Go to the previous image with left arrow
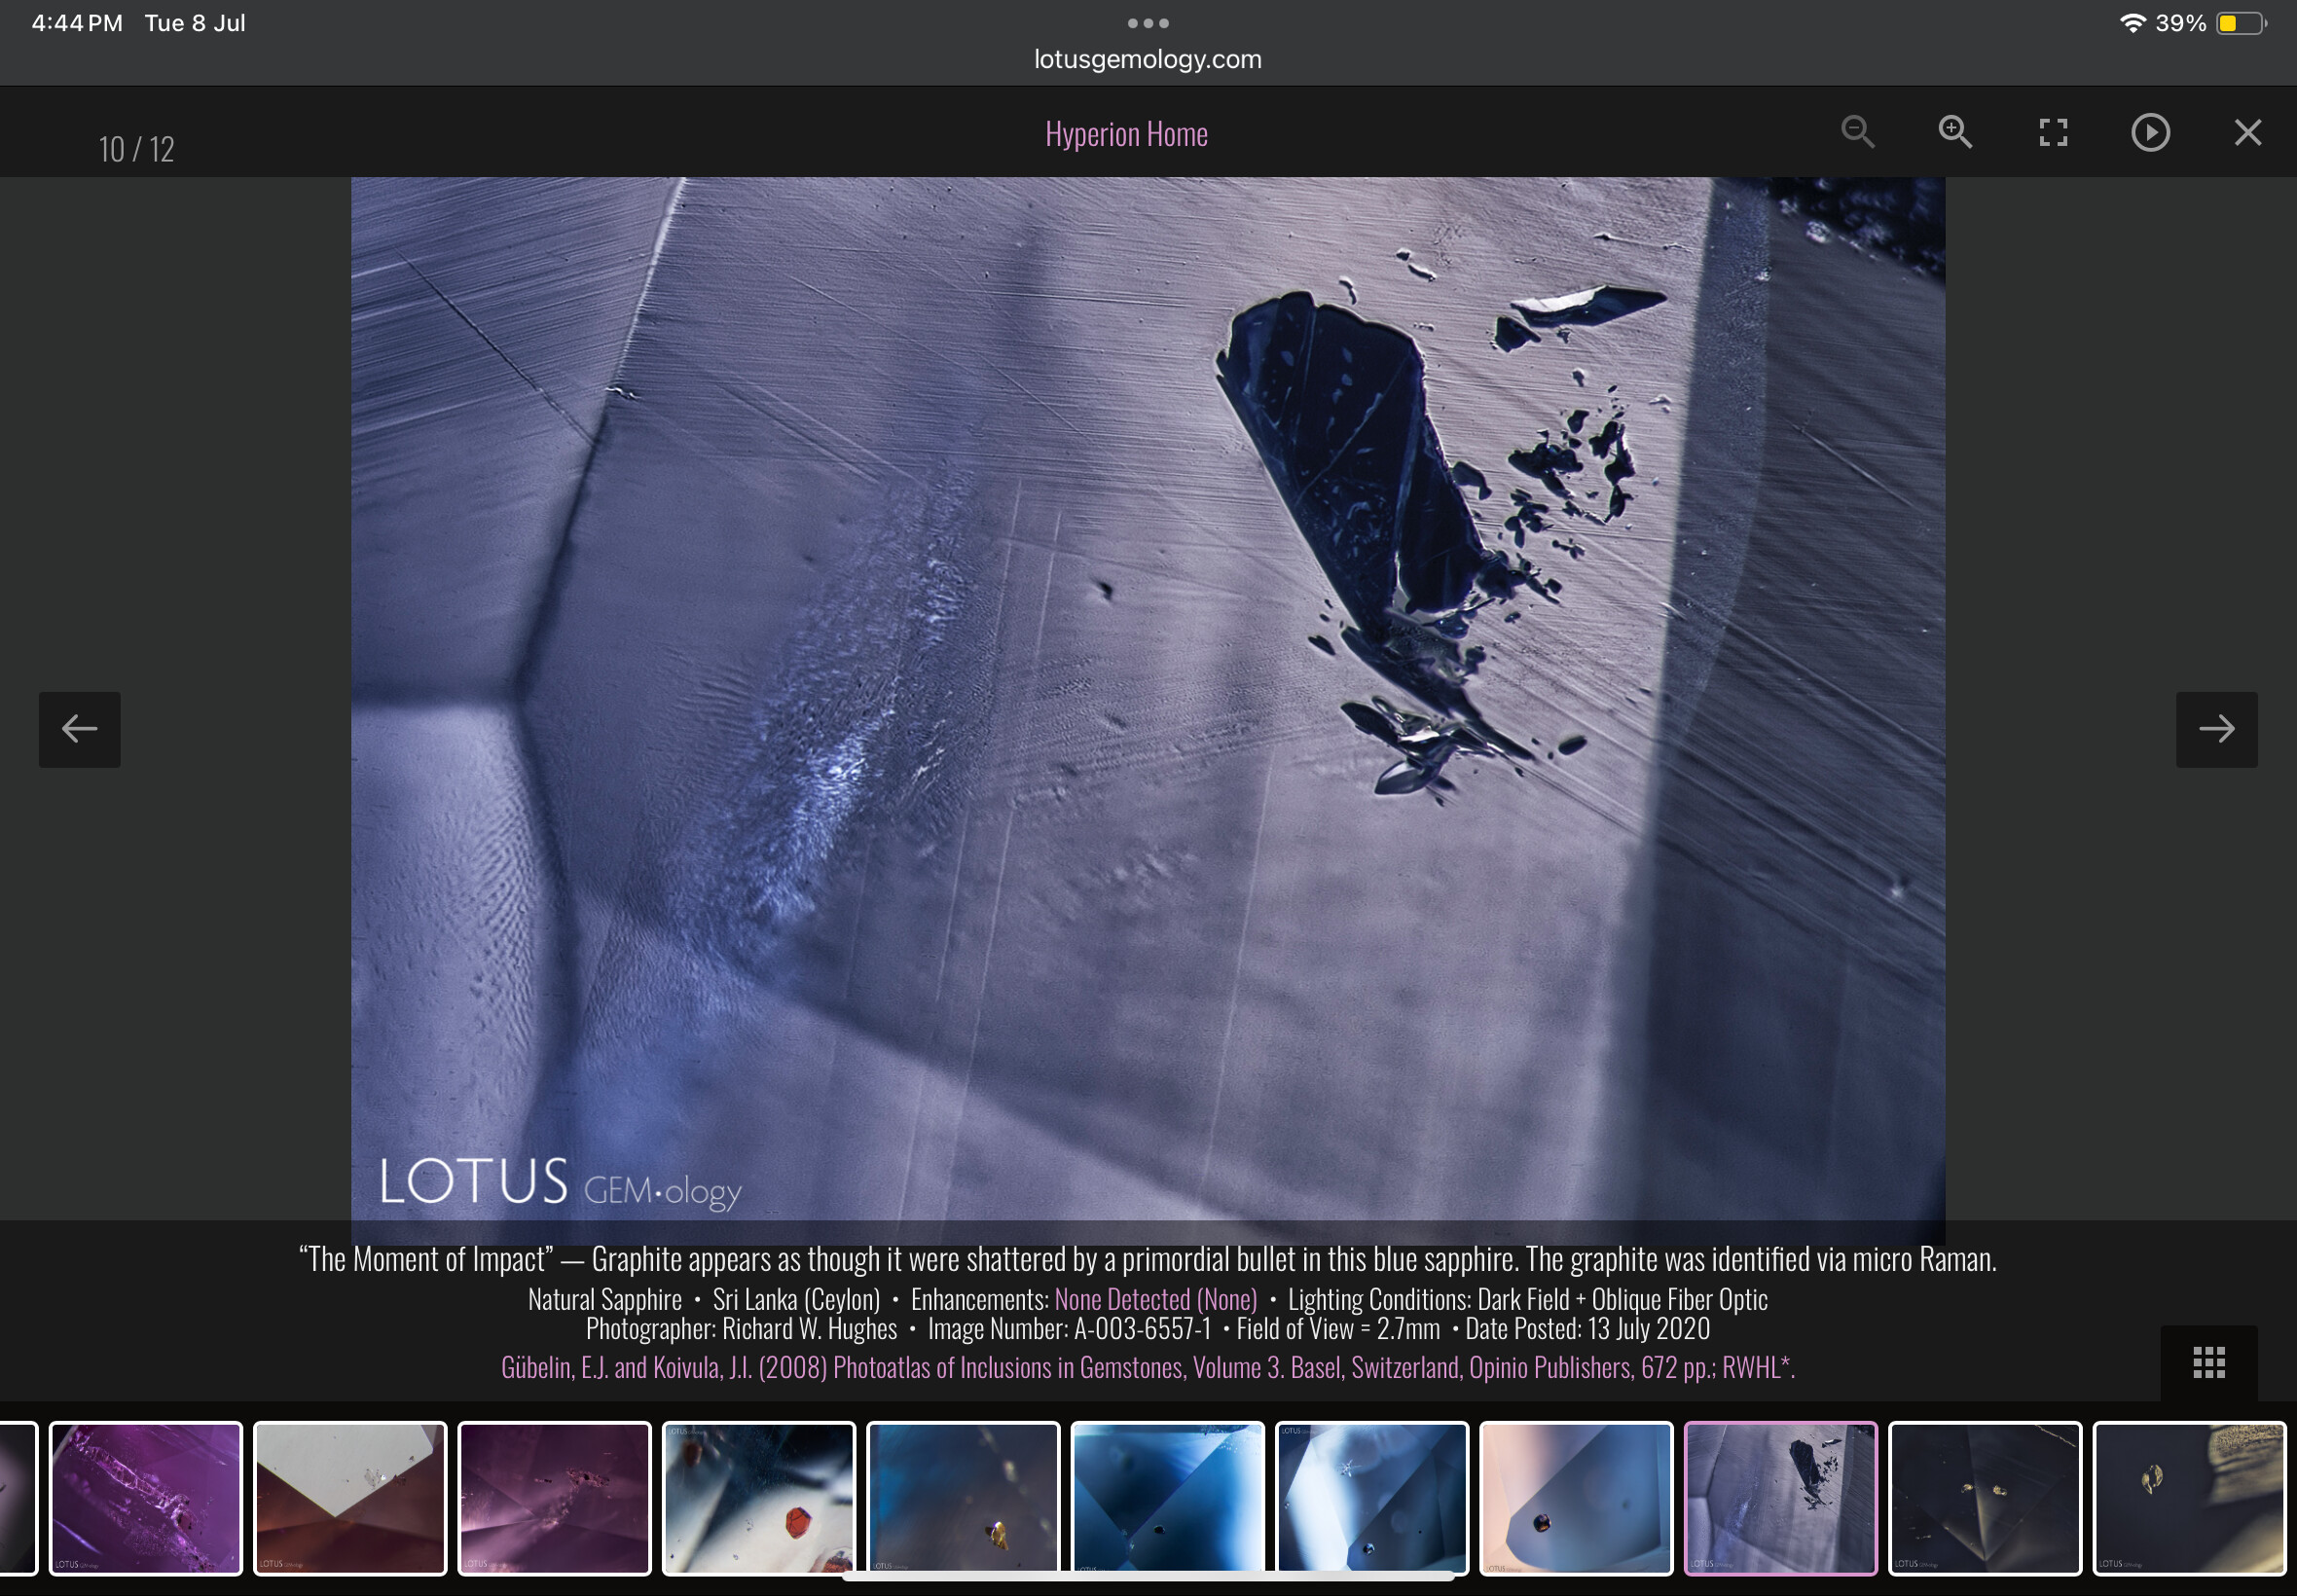Viewport: 2297px width, 1596px height. click(x=80, y=729)
